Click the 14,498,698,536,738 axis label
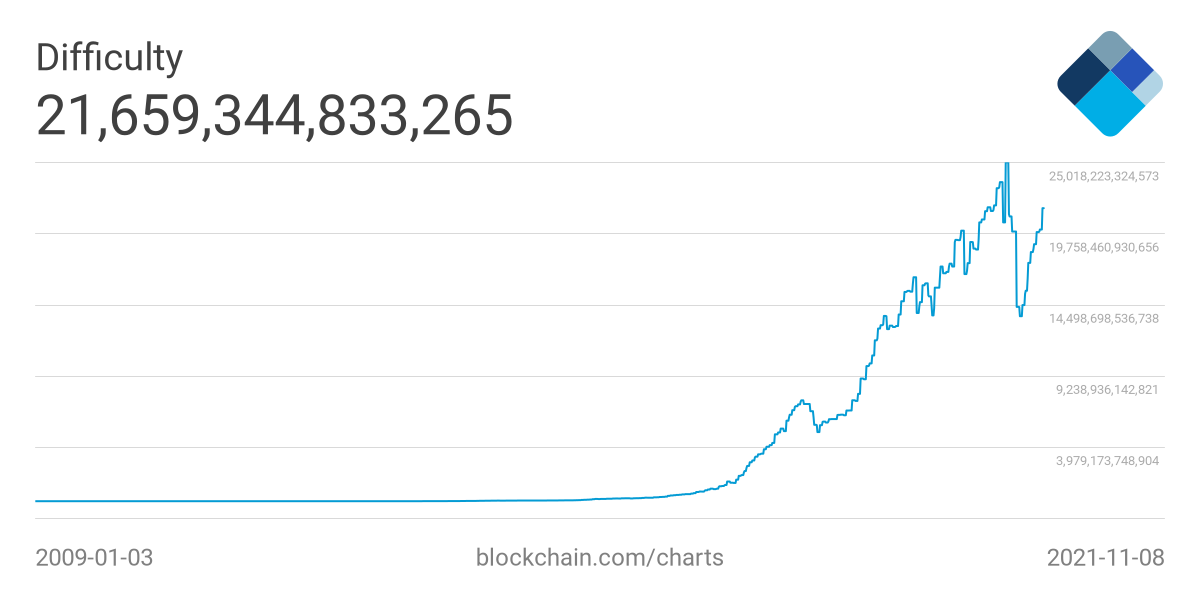Screen dimensions: 1200x600 pos(1103,318)
